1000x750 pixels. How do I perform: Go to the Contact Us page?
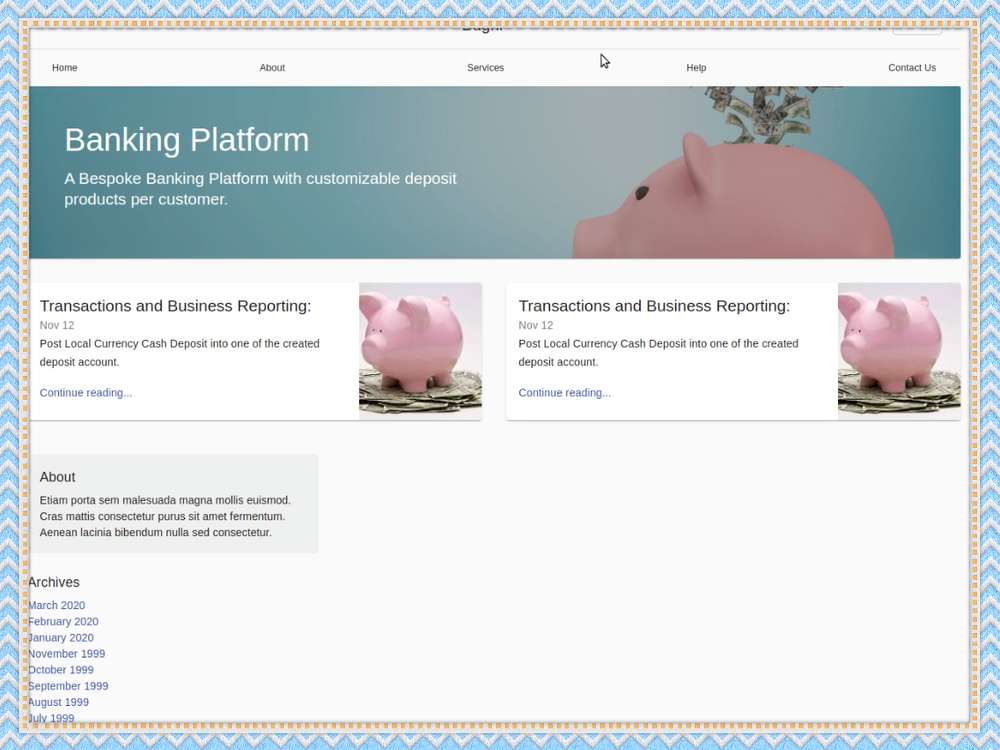click(911, 67)
